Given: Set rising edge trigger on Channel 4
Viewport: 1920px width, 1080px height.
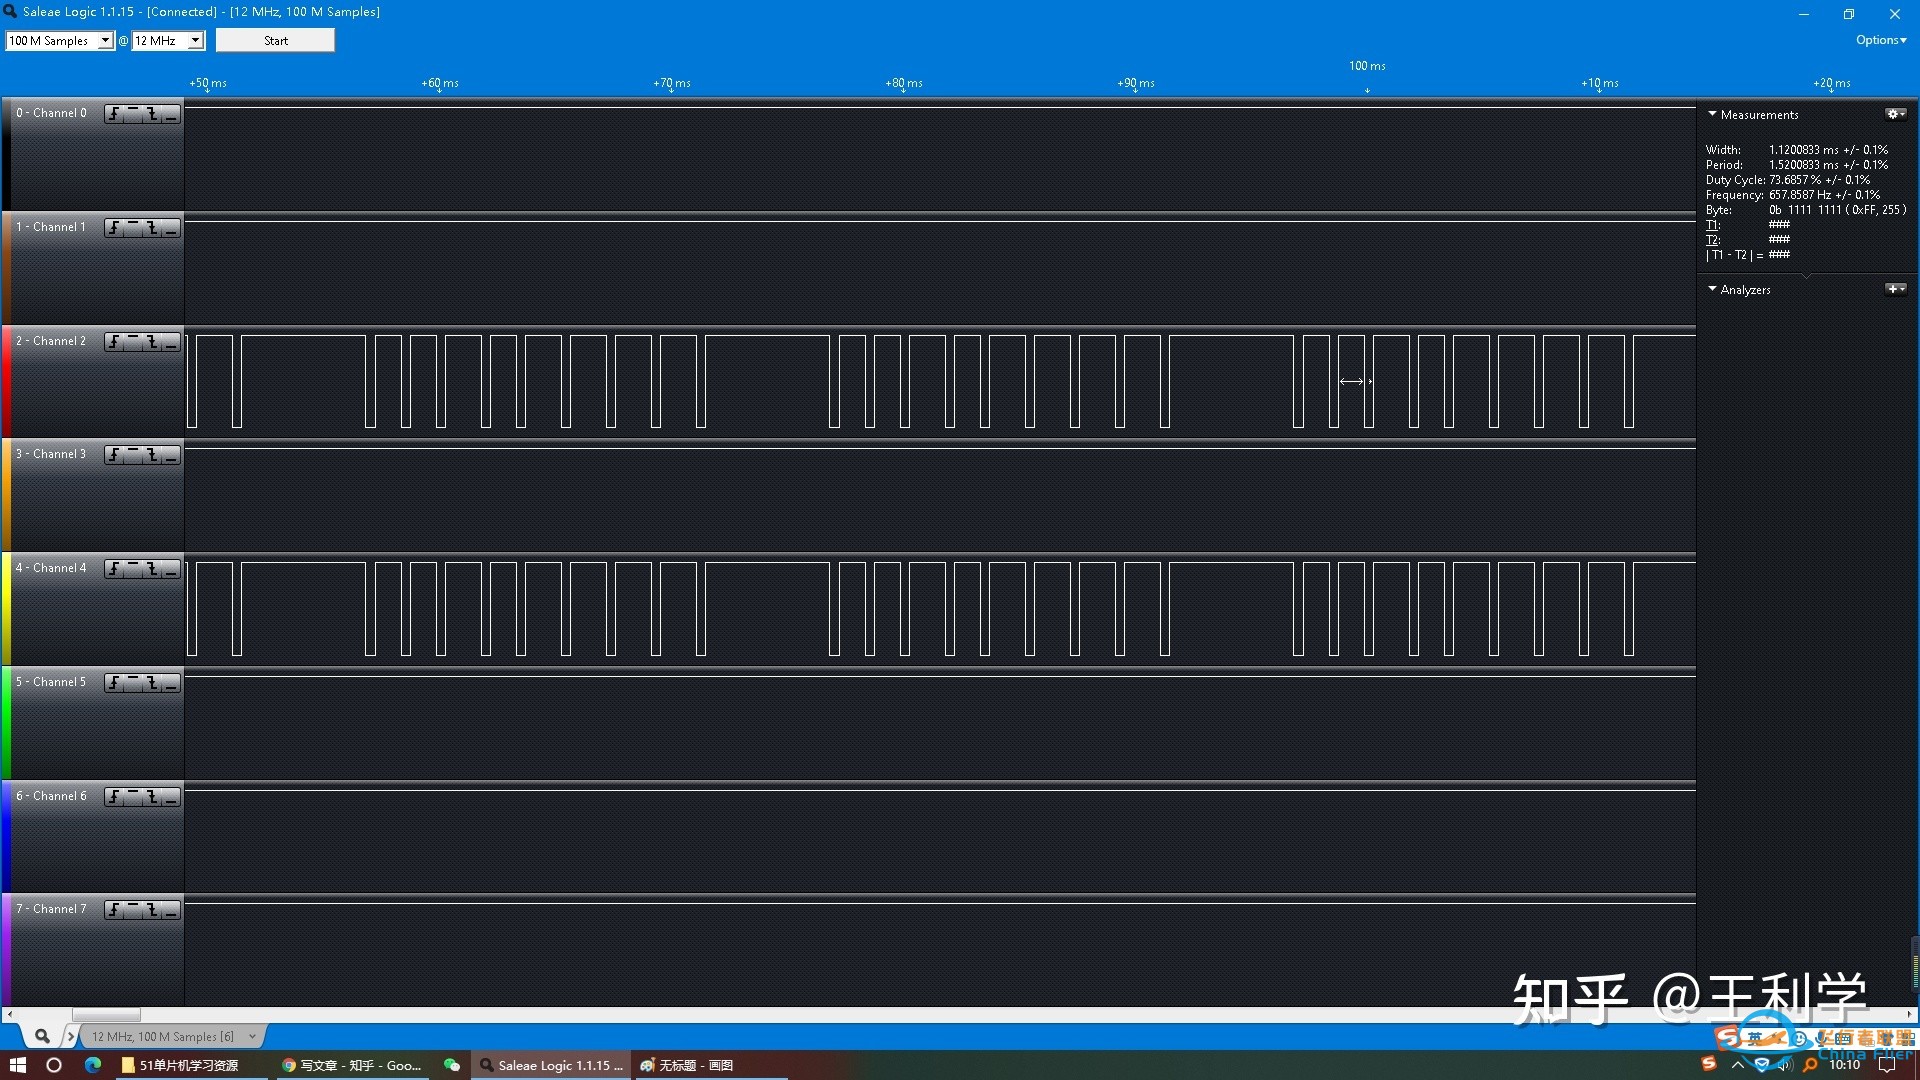Looking at the screenshot, I should [x=114, y=569].
